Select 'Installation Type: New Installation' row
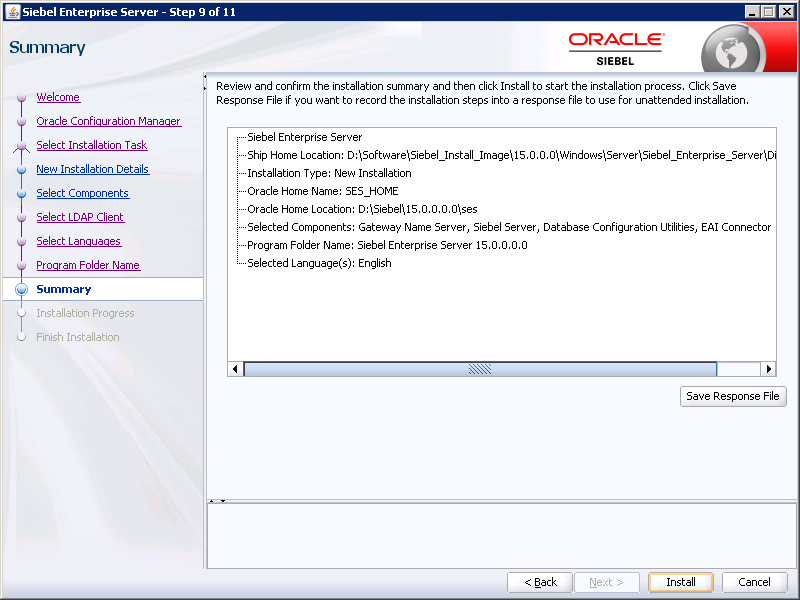Viewport: 800px width, 600px height. 329,173
